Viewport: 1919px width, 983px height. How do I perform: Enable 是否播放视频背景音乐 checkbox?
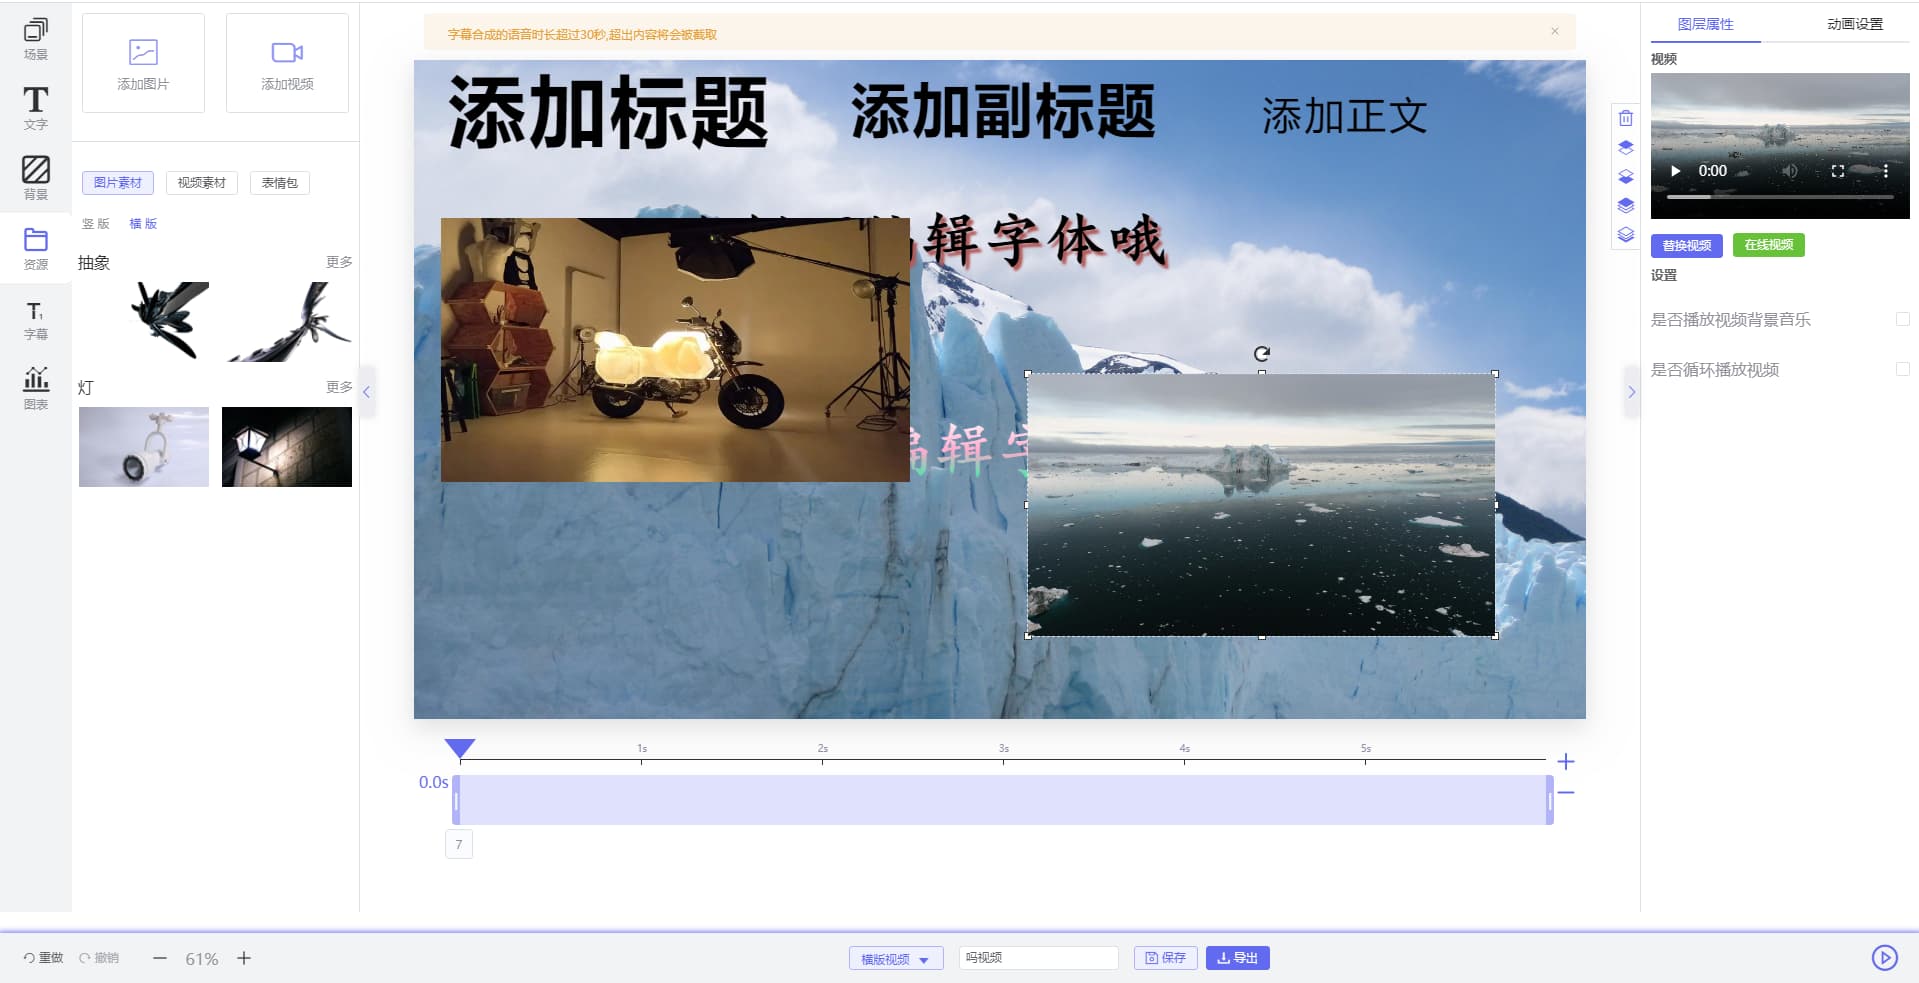1902,319
